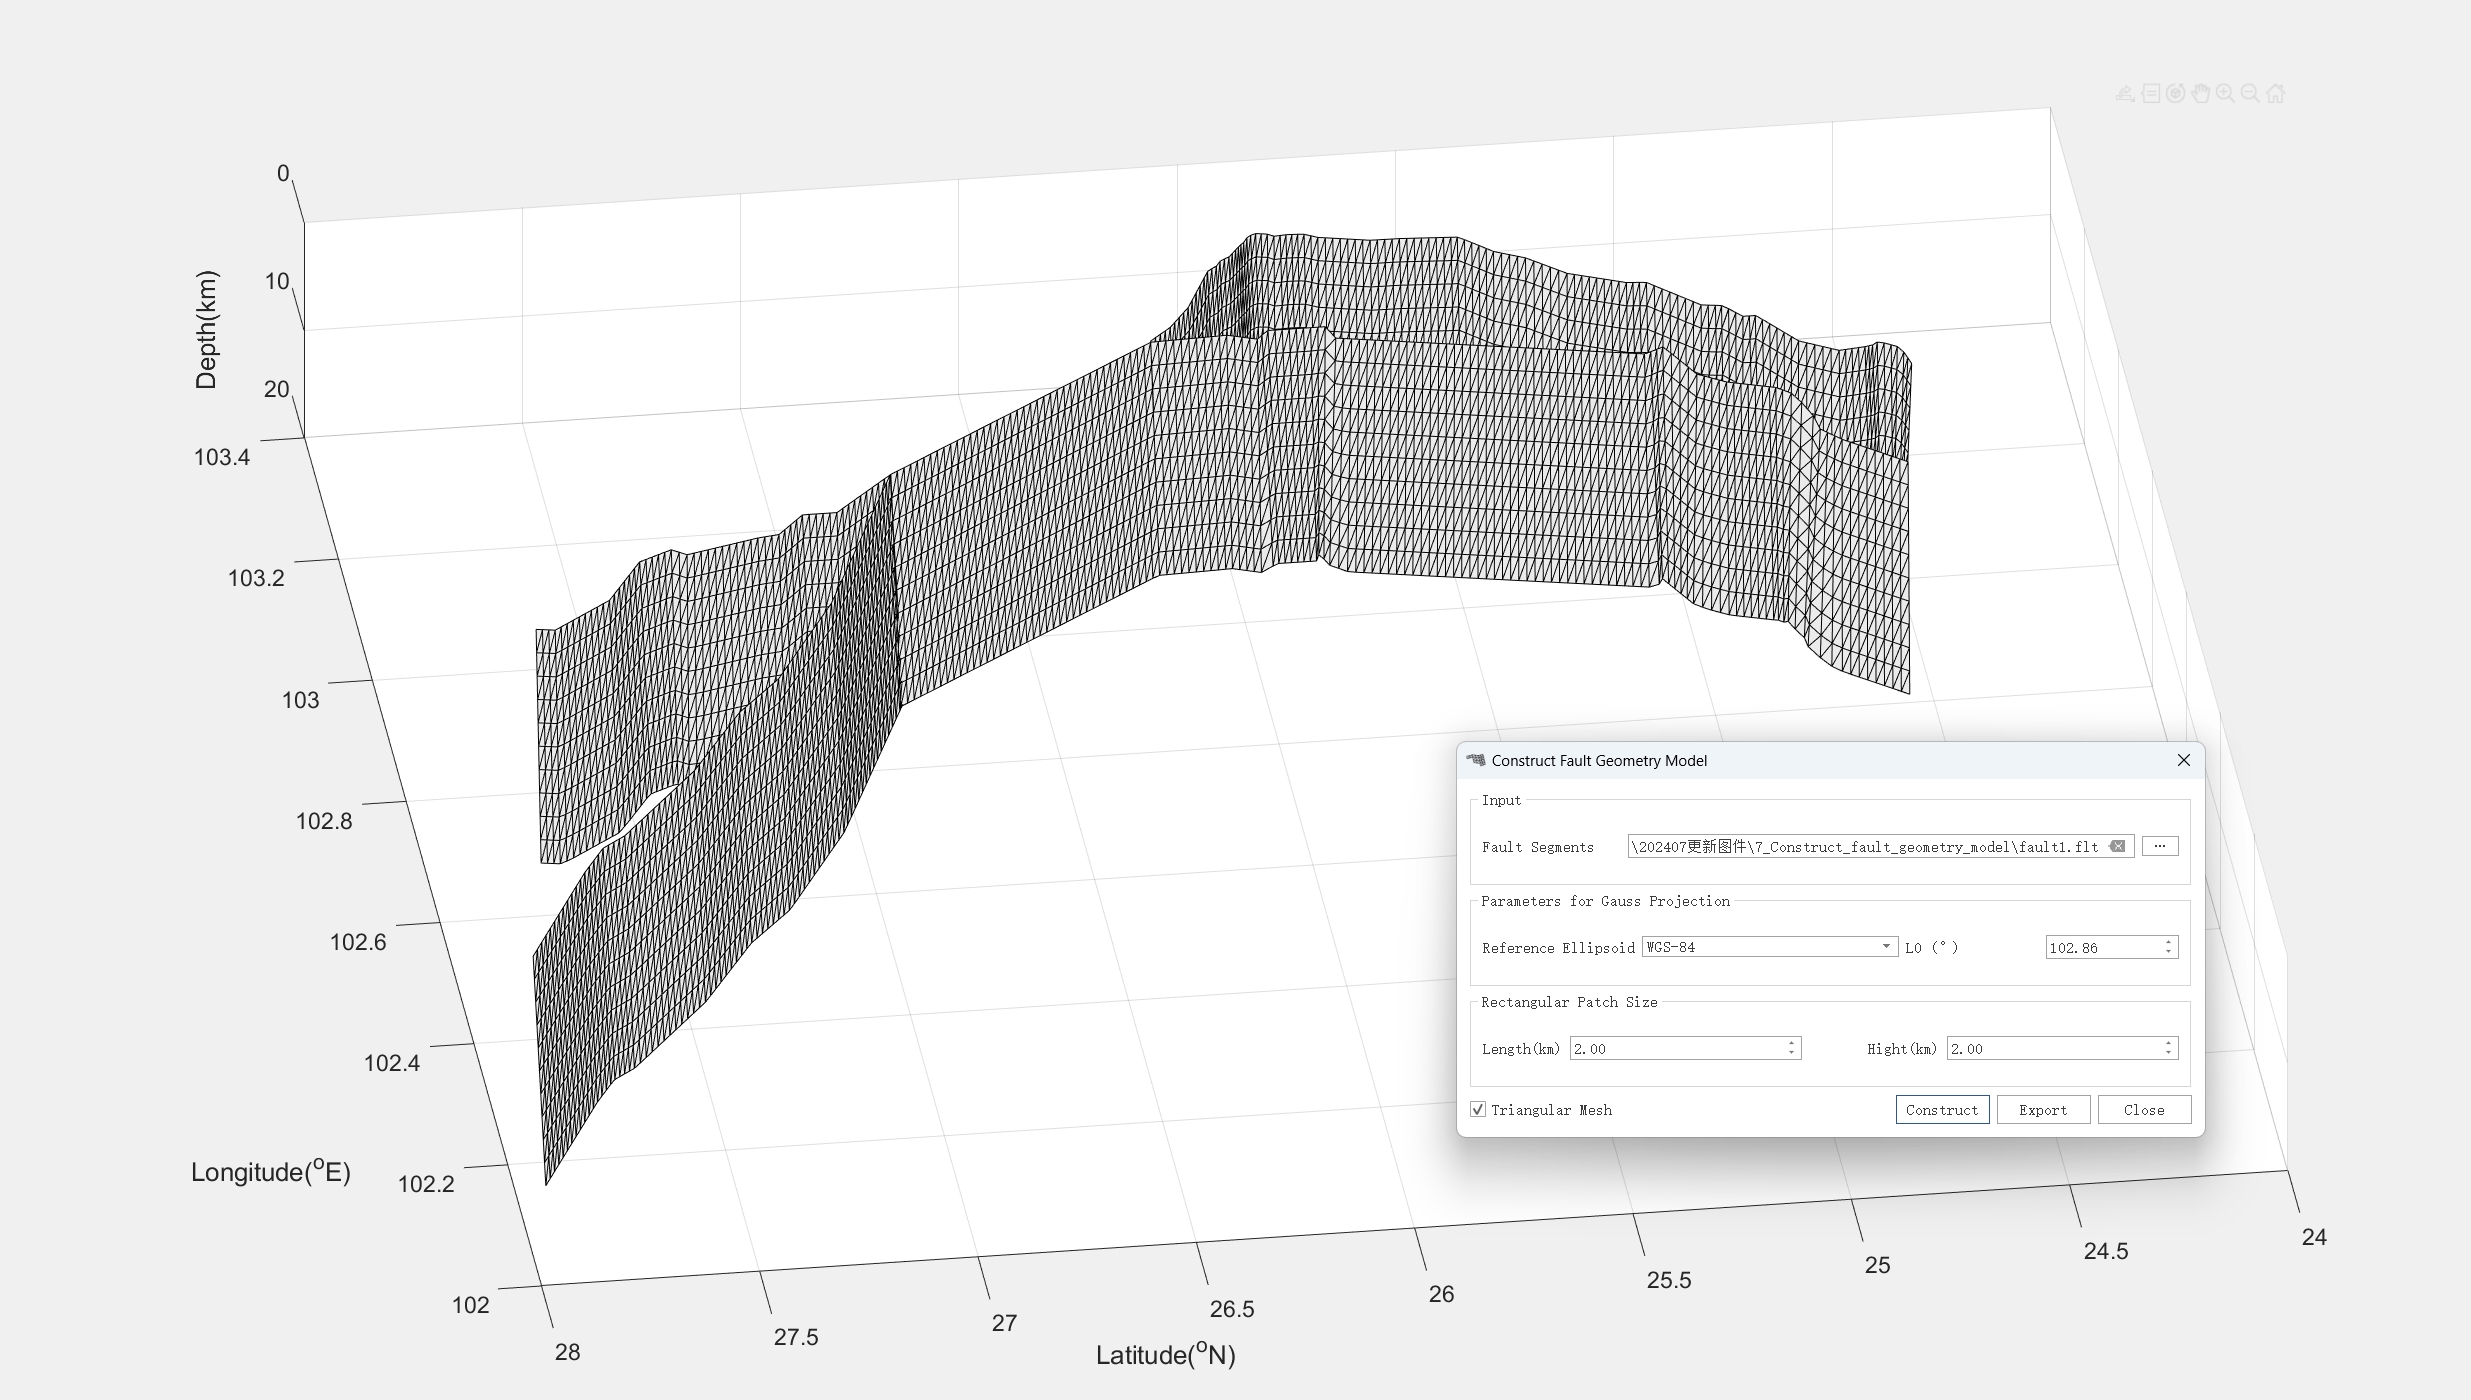Open the axes export menu icon
The image size is (2471, 1400).
[2126, 93]
